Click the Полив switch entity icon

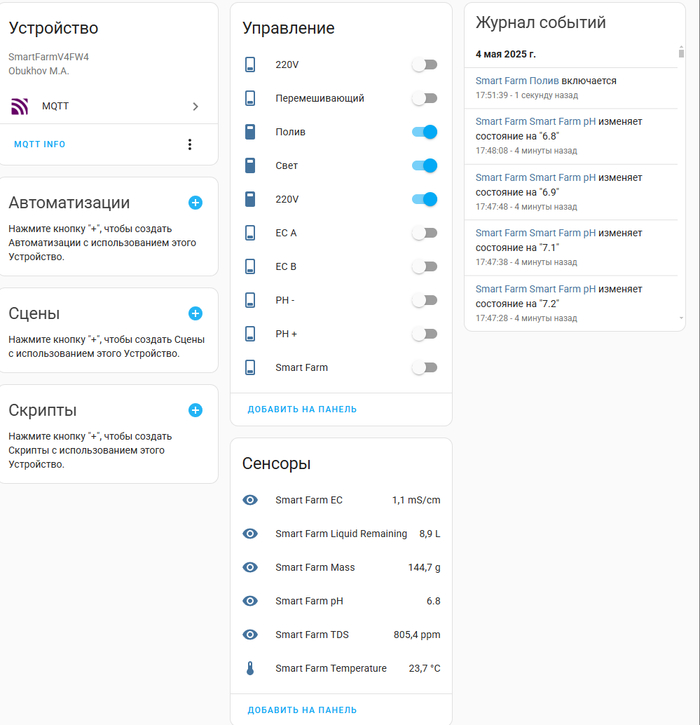250,132
